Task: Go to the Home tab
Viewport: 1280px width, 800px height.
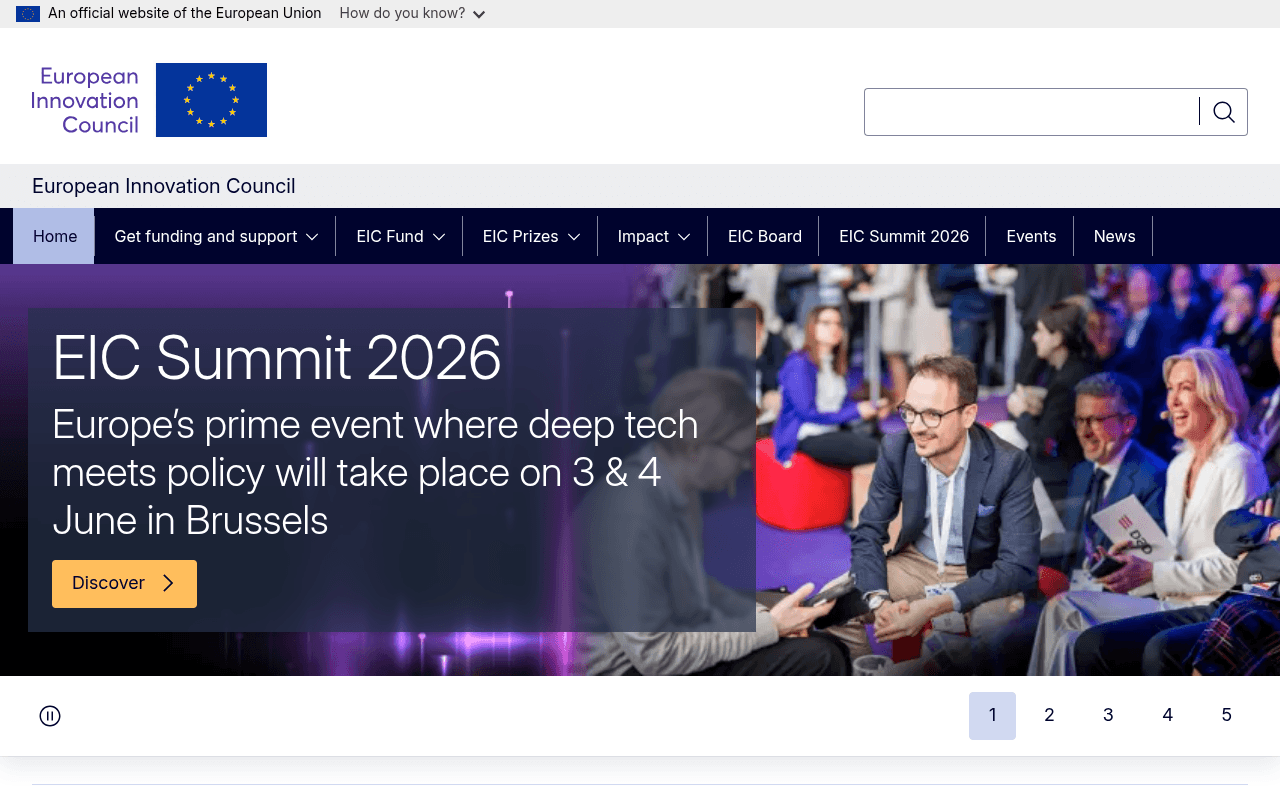Action: click(x=54, y=236)
